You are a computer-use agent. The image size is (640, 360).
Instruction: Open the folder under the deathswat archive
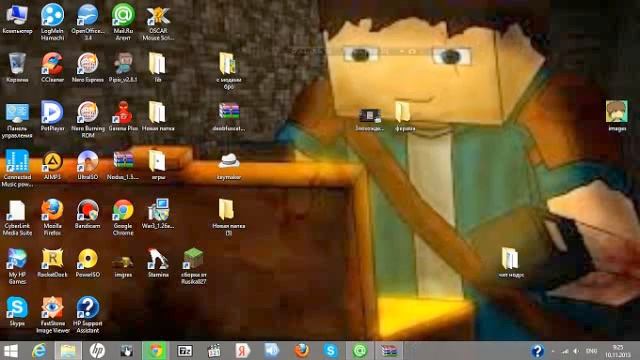[229, 218]
